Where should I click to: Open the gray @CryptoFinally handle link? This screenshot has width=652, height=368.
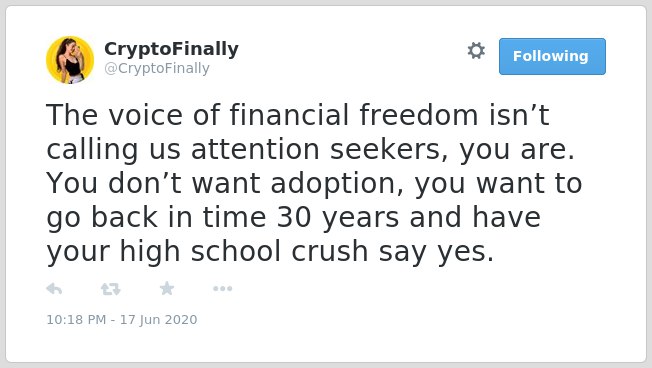pyautogui.click(x=157, y=68)
